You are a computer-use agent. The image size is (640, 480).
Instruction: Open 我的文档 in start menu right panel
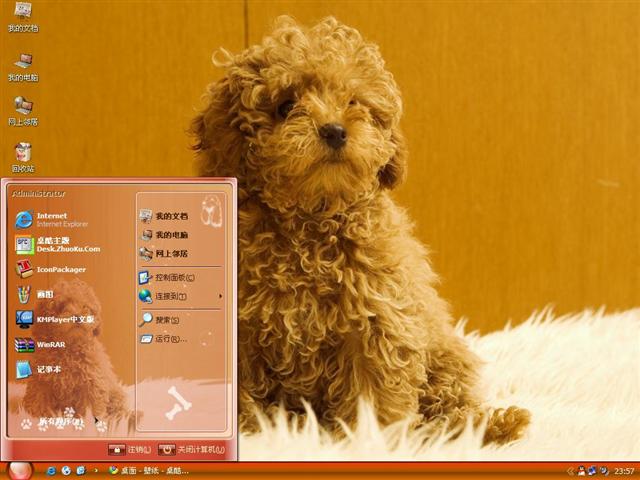tap(164, 216)
